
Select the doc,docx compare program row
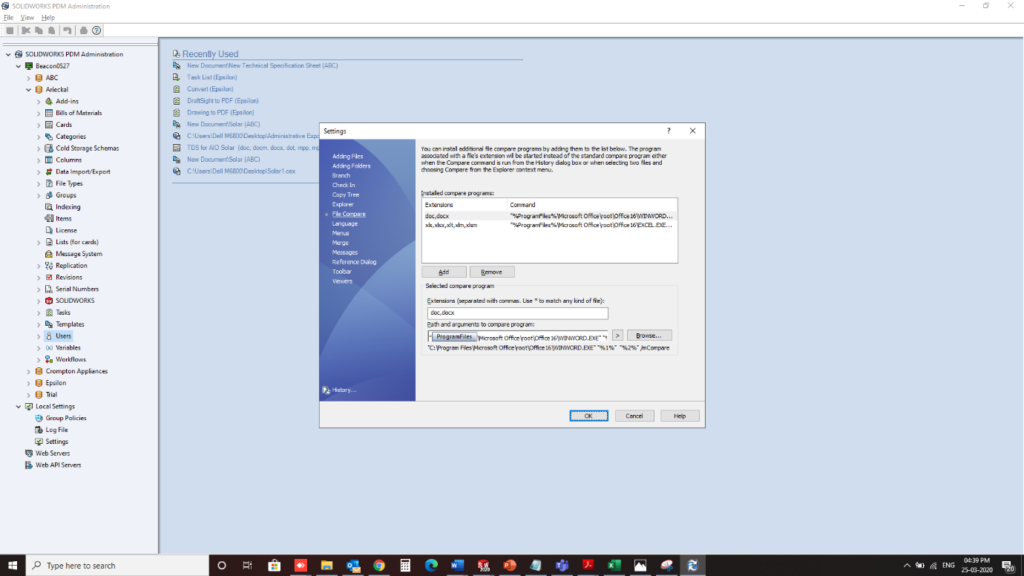coord(549,216)
